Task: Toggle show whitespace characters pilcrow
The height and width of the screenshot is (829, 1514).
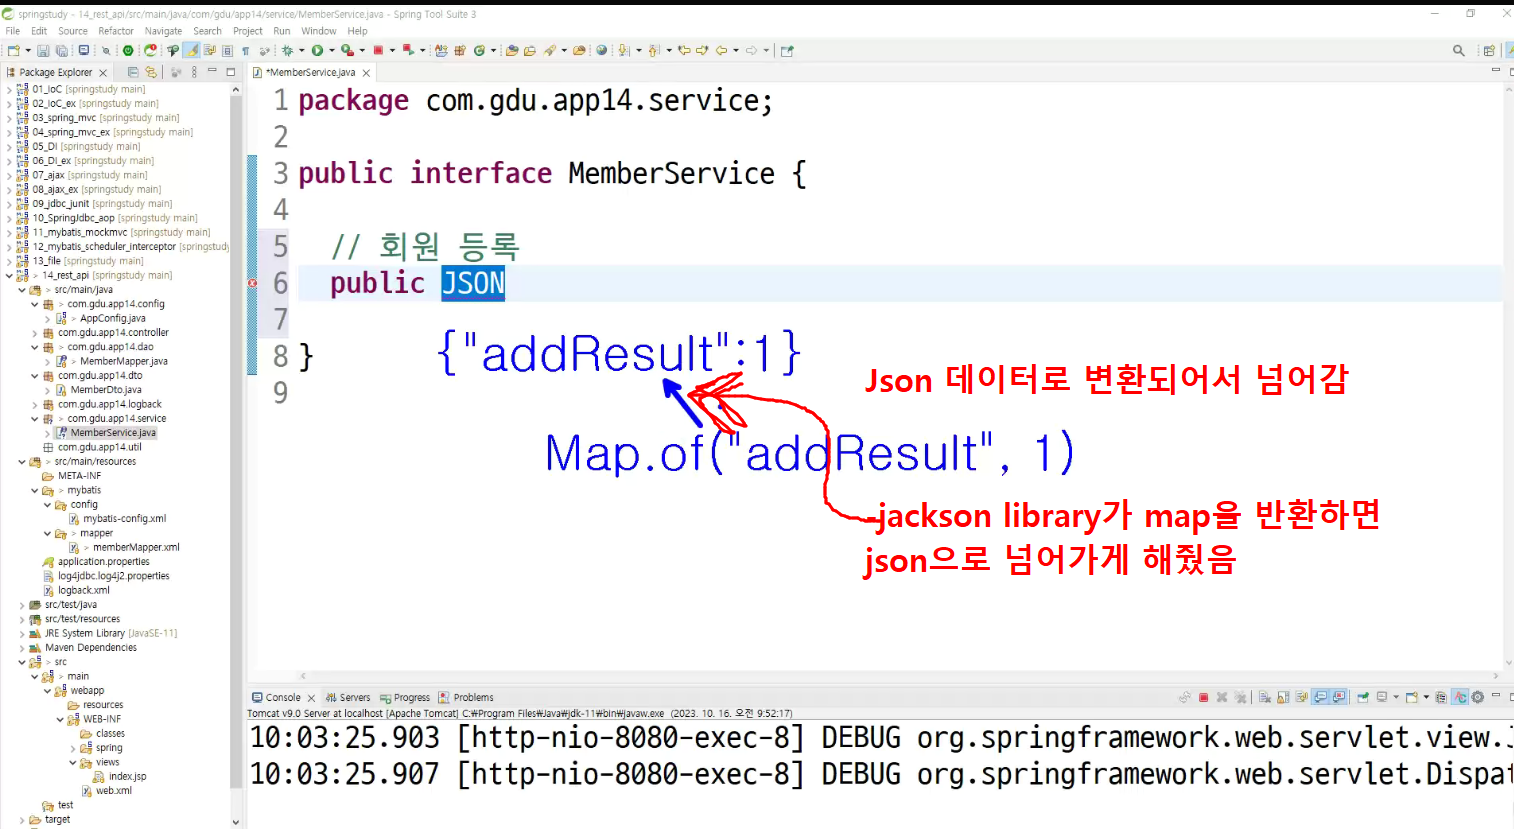Action: [x=245, y=50]
